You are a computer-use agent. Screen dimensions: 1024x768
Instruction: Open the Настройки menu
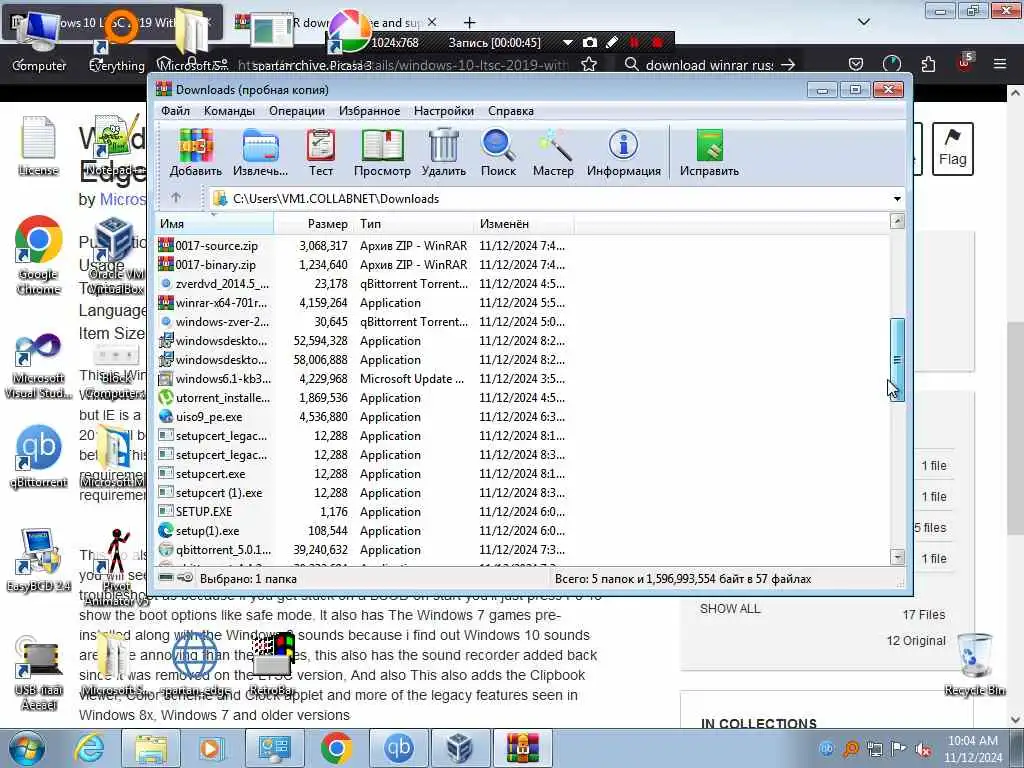point(444,111)
